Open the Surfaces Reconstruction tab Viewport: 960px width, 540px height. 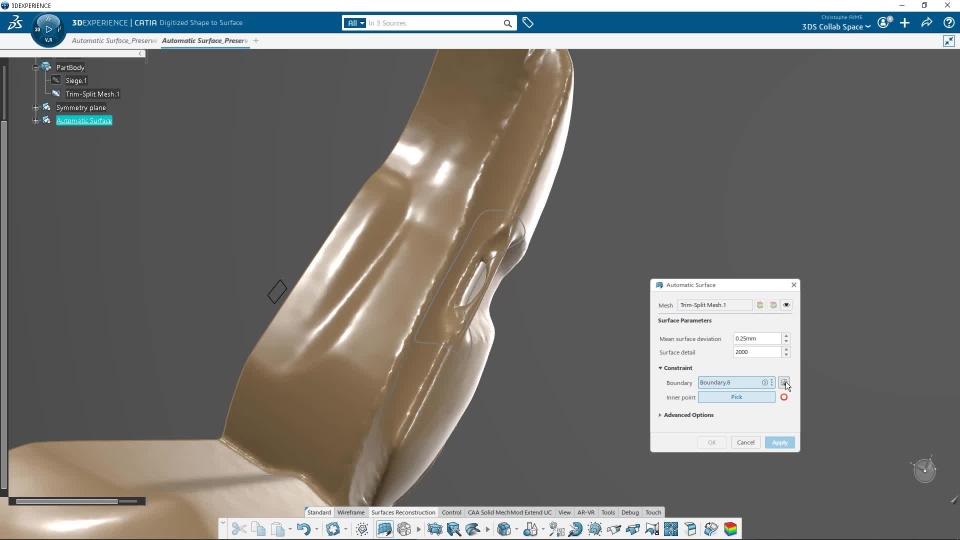(403, 512)
